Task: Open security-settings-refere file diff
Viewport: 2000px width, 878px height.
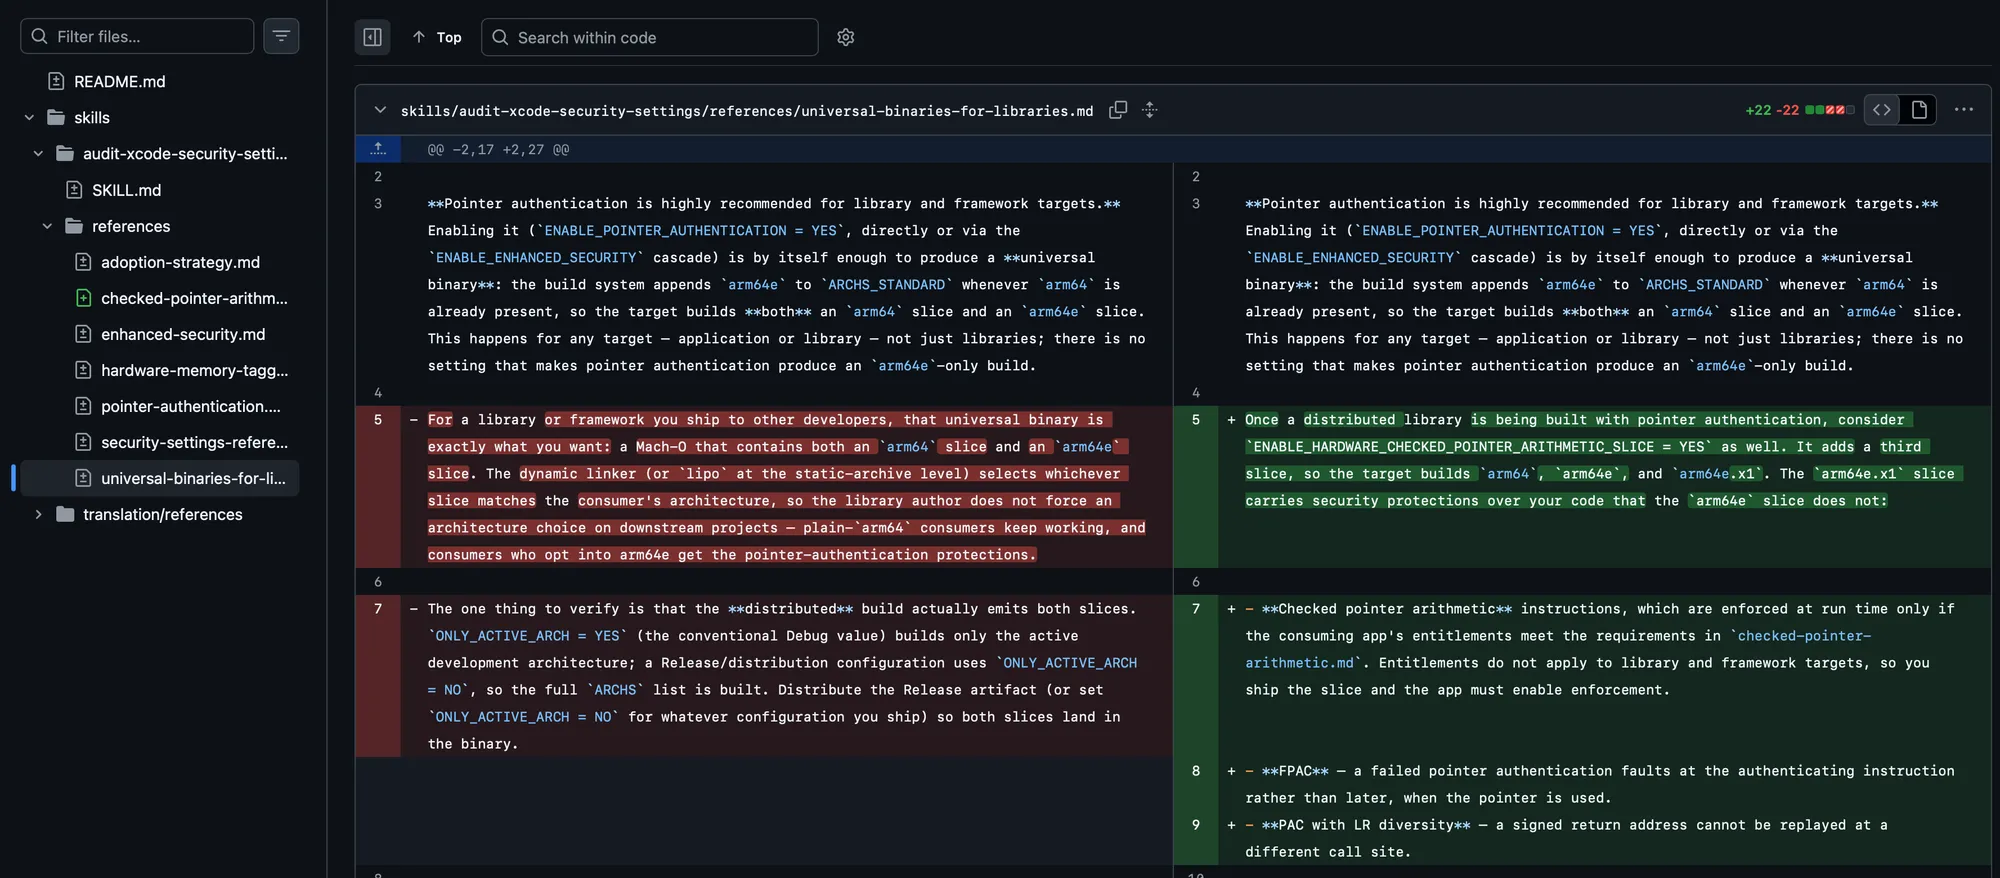Action: pos(194,442)
